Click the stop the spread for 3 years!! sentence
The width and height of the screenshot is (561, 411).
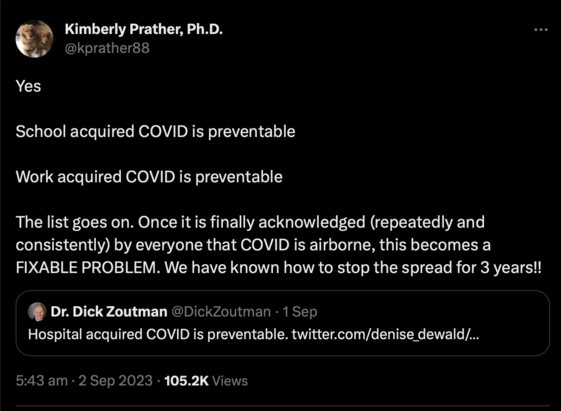440,268
